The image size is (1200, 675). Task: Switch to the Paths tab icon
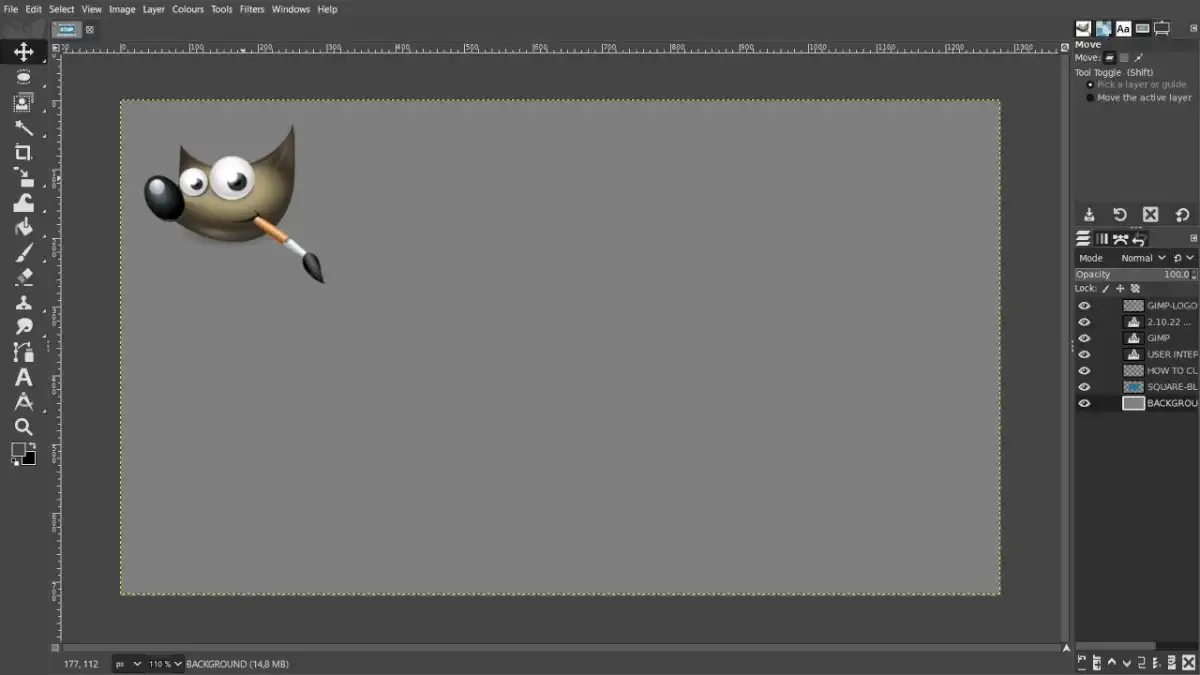click(1121, 239)
